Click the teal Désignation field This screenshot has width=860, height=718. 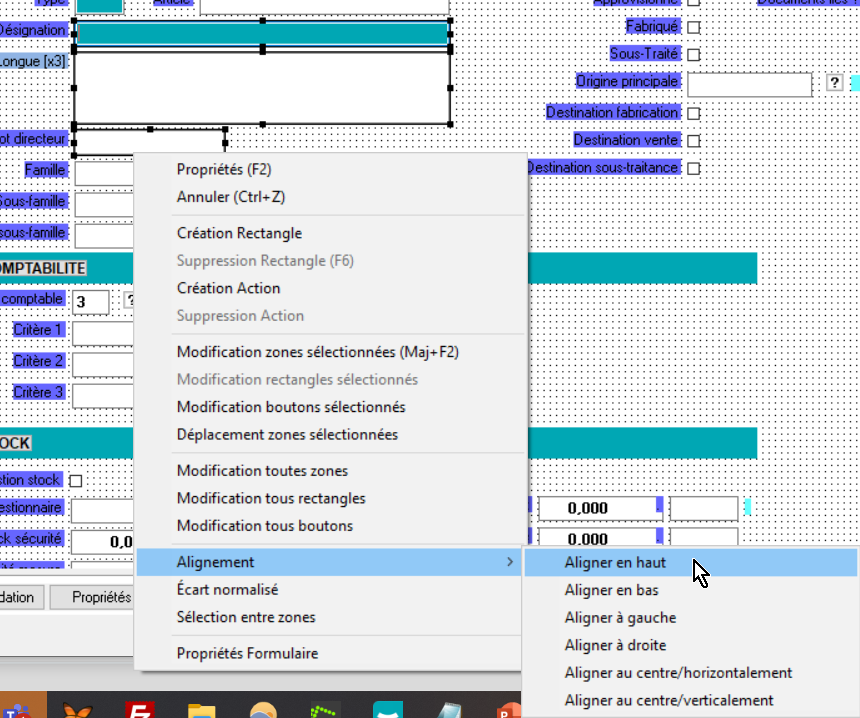click(262, 34)
